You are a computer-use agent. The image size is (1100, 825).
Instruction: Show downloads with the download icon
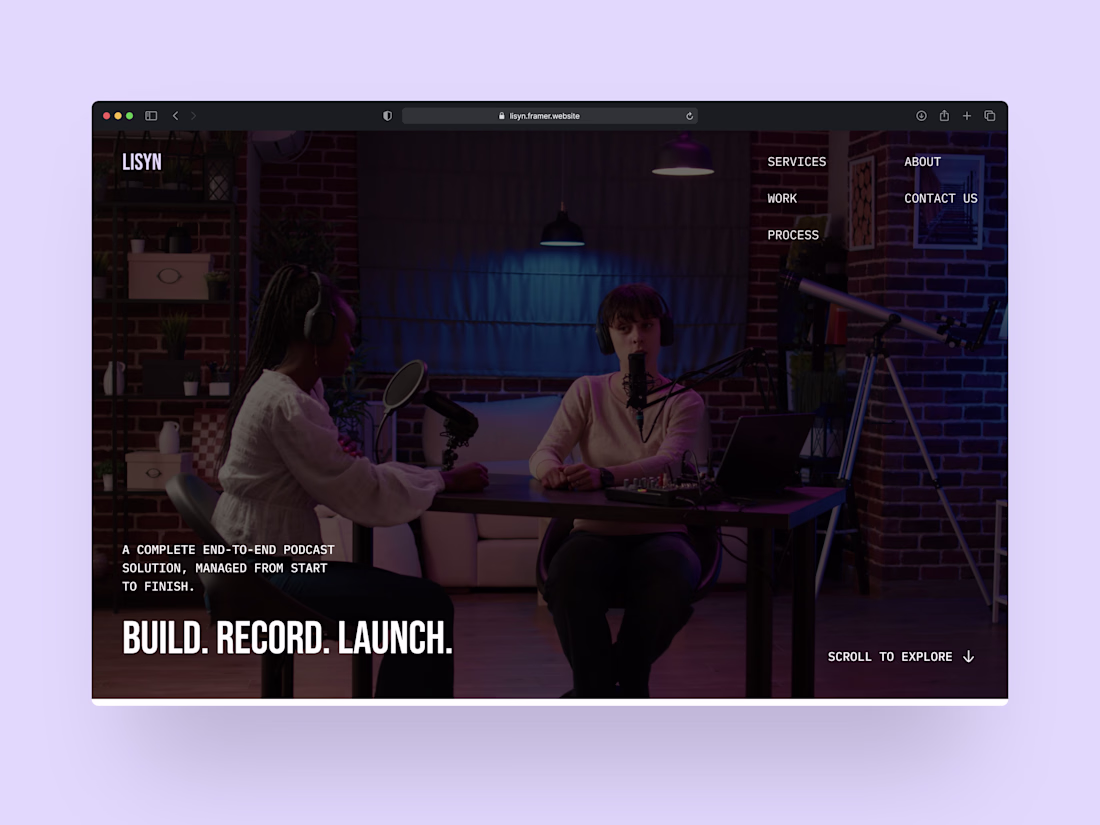click(921, 116)
